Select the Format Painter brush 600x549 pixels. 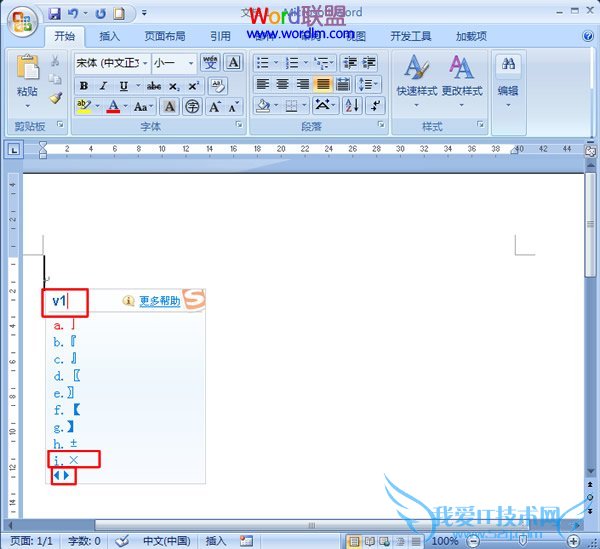pos(55,98)
